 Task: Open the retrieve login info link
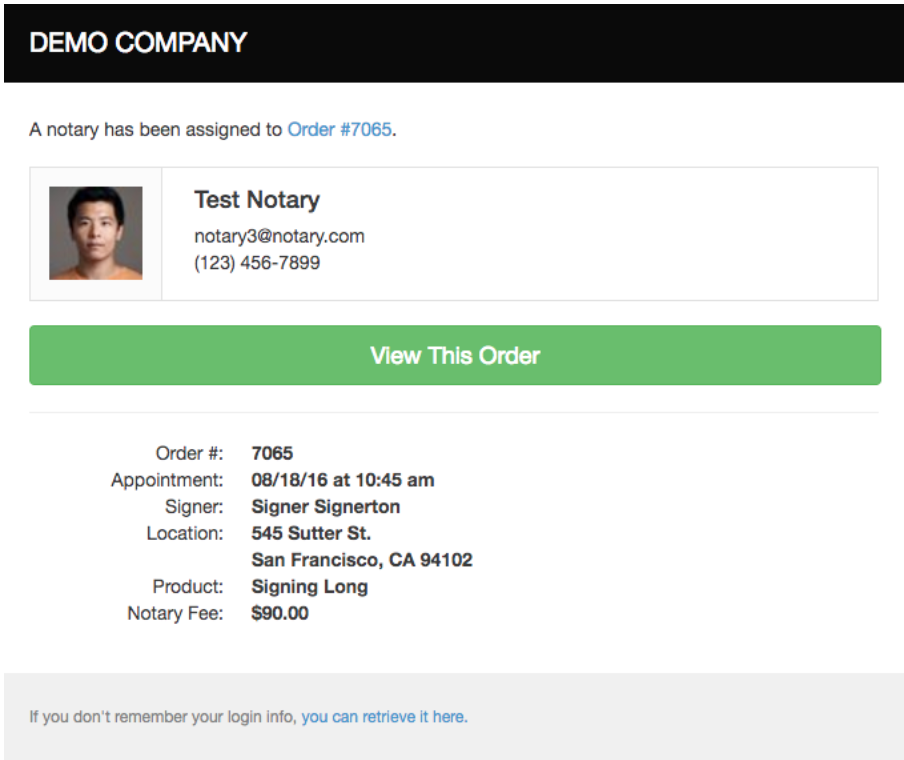coord(384,717)
